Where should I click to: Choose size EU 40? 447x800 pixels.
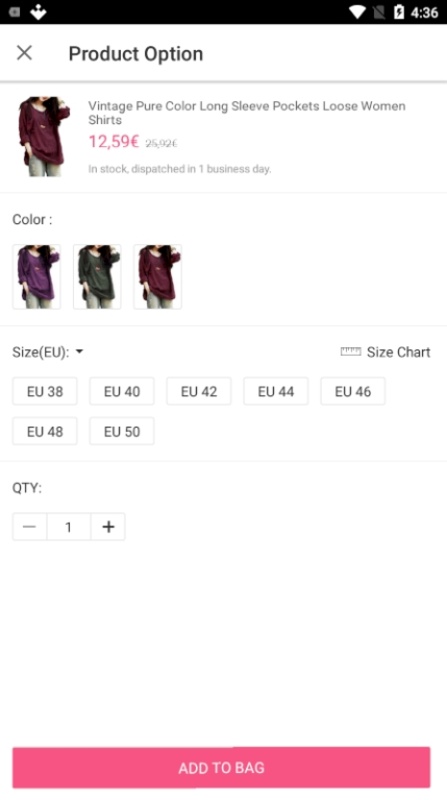coord(122,391)
